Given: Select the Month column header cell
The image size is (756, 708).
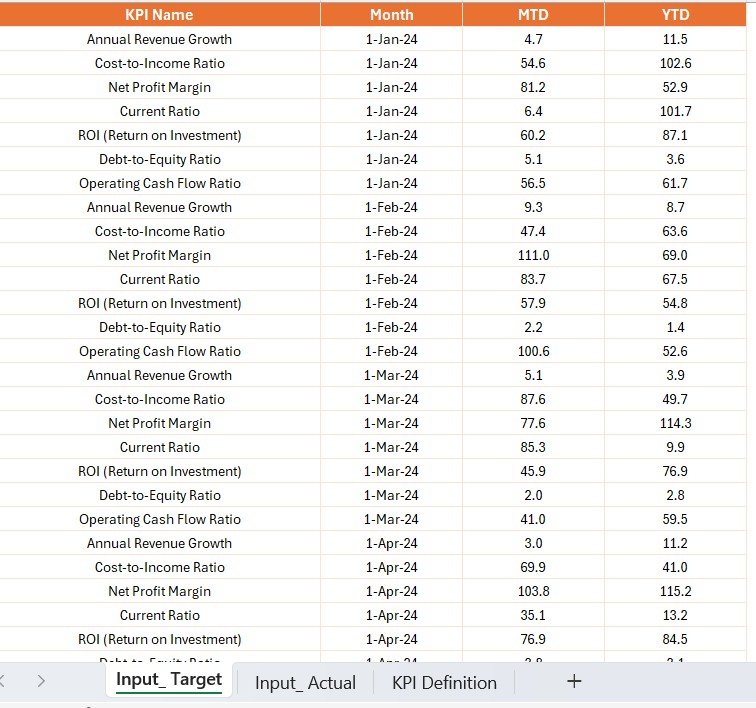Looking at the screenshot, I should click(392, 14).
